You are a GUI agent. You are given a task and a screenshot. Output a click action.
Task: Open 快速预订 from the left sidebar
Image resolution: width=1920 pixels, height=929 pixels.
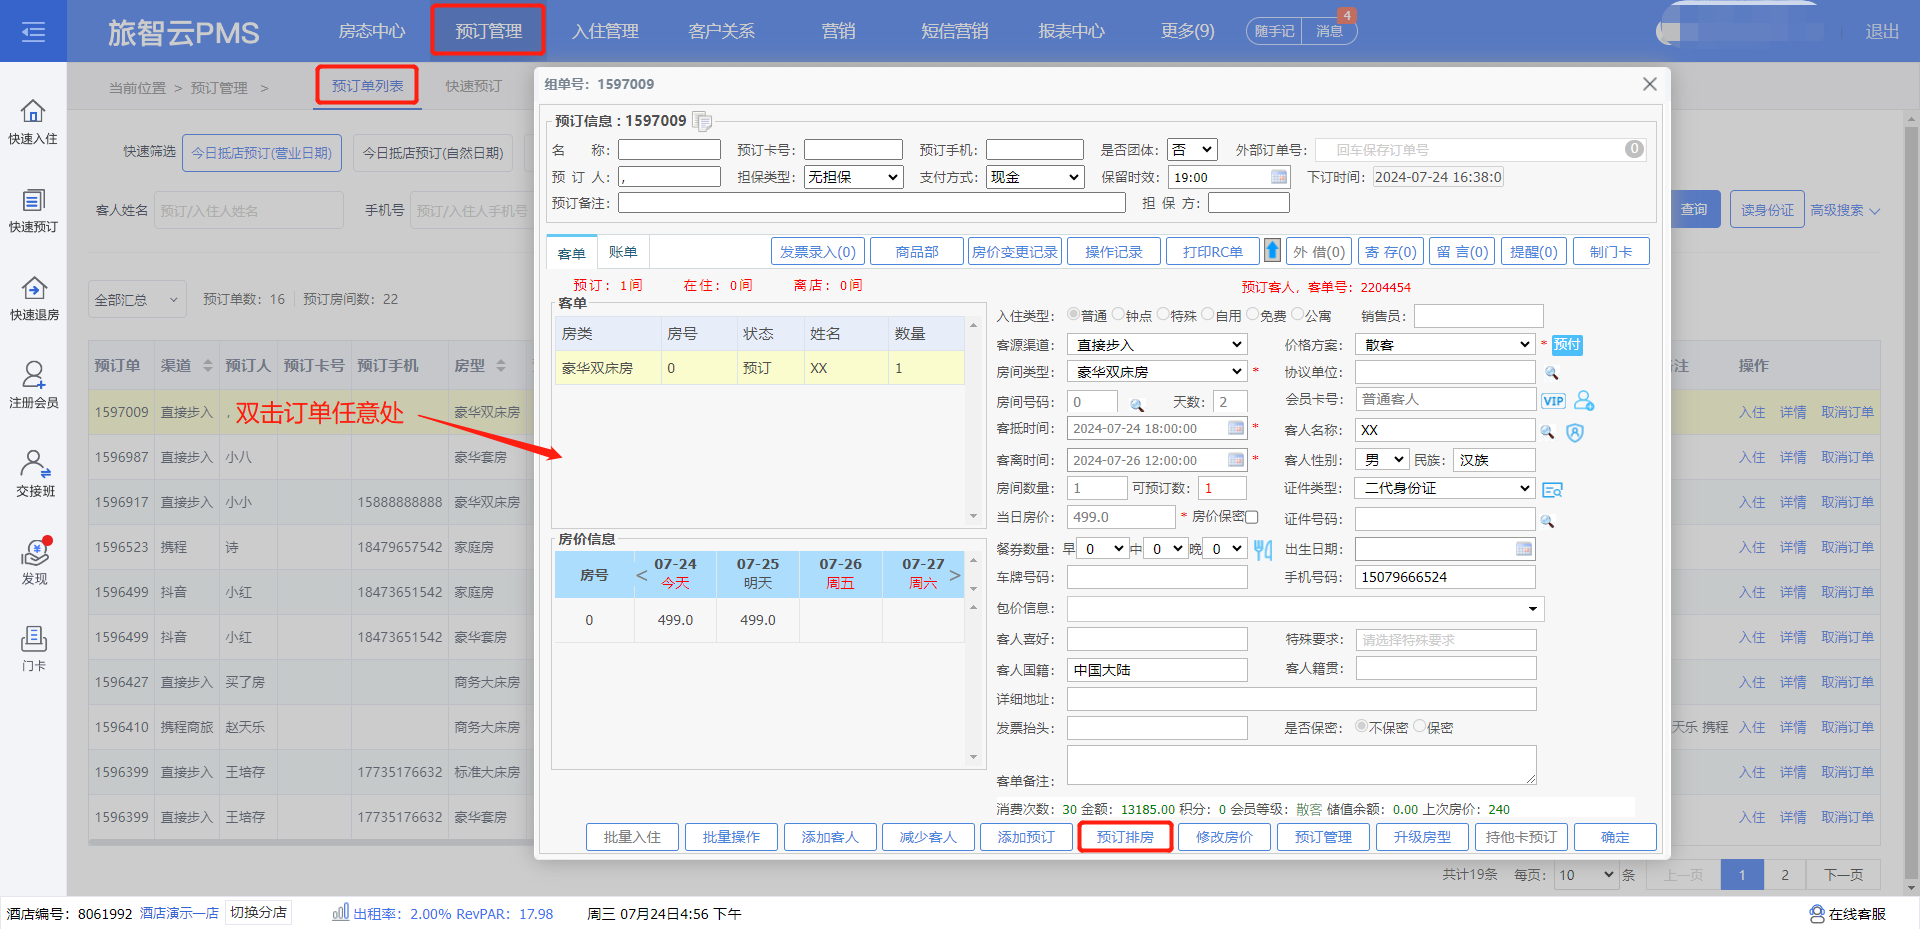33,210
